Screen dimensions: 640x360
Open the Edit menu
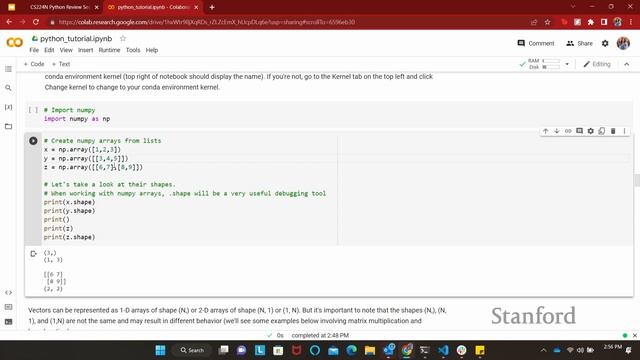[x=49, y=50]
